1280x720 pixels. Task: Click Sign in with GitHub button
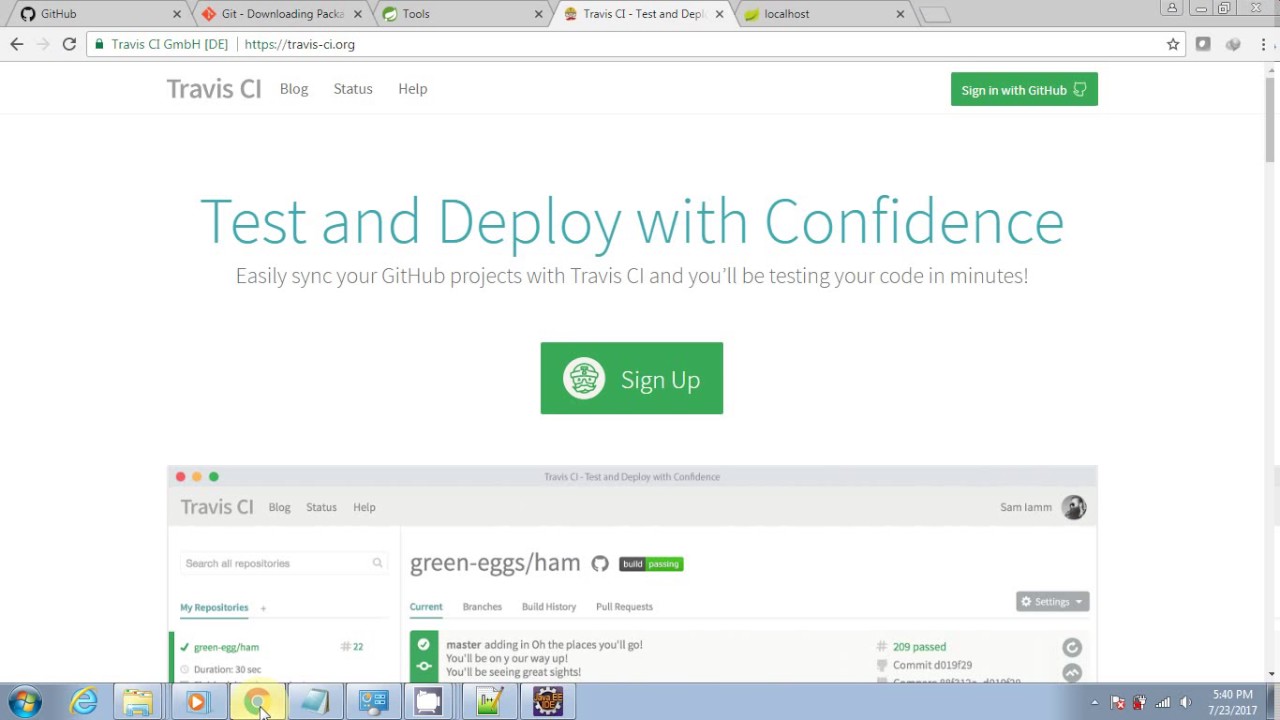1024,89
